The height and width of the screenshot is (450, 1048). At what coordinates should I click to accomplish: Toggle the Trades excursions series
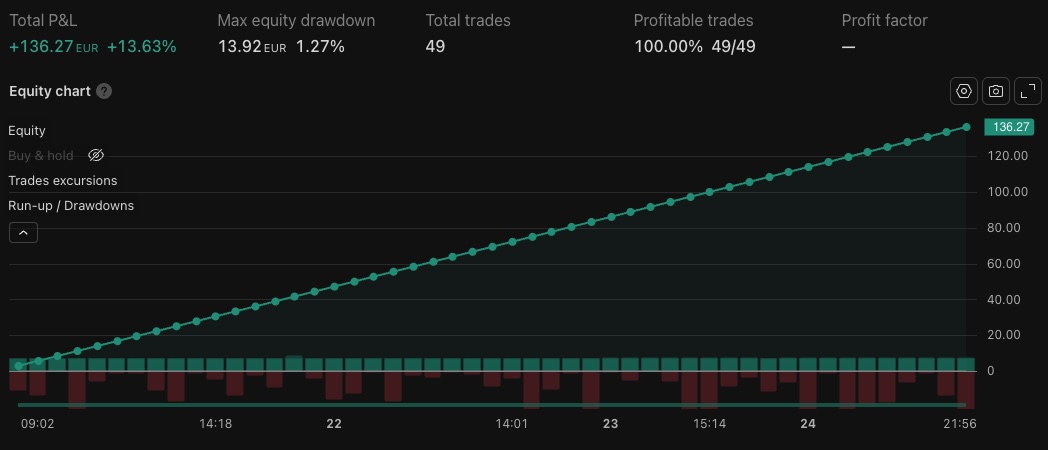pos(62,180)
